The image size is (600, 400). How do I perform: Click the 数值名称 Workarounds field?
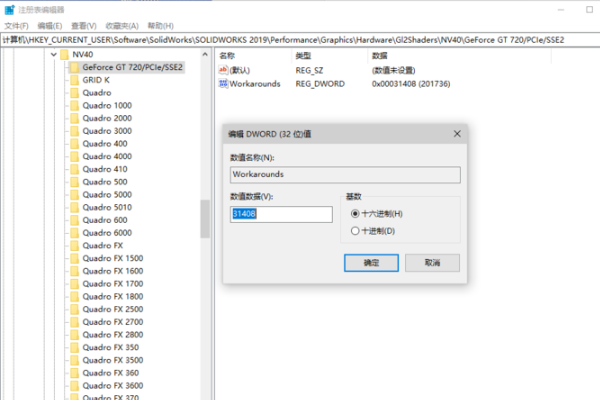tap(345, 175)
